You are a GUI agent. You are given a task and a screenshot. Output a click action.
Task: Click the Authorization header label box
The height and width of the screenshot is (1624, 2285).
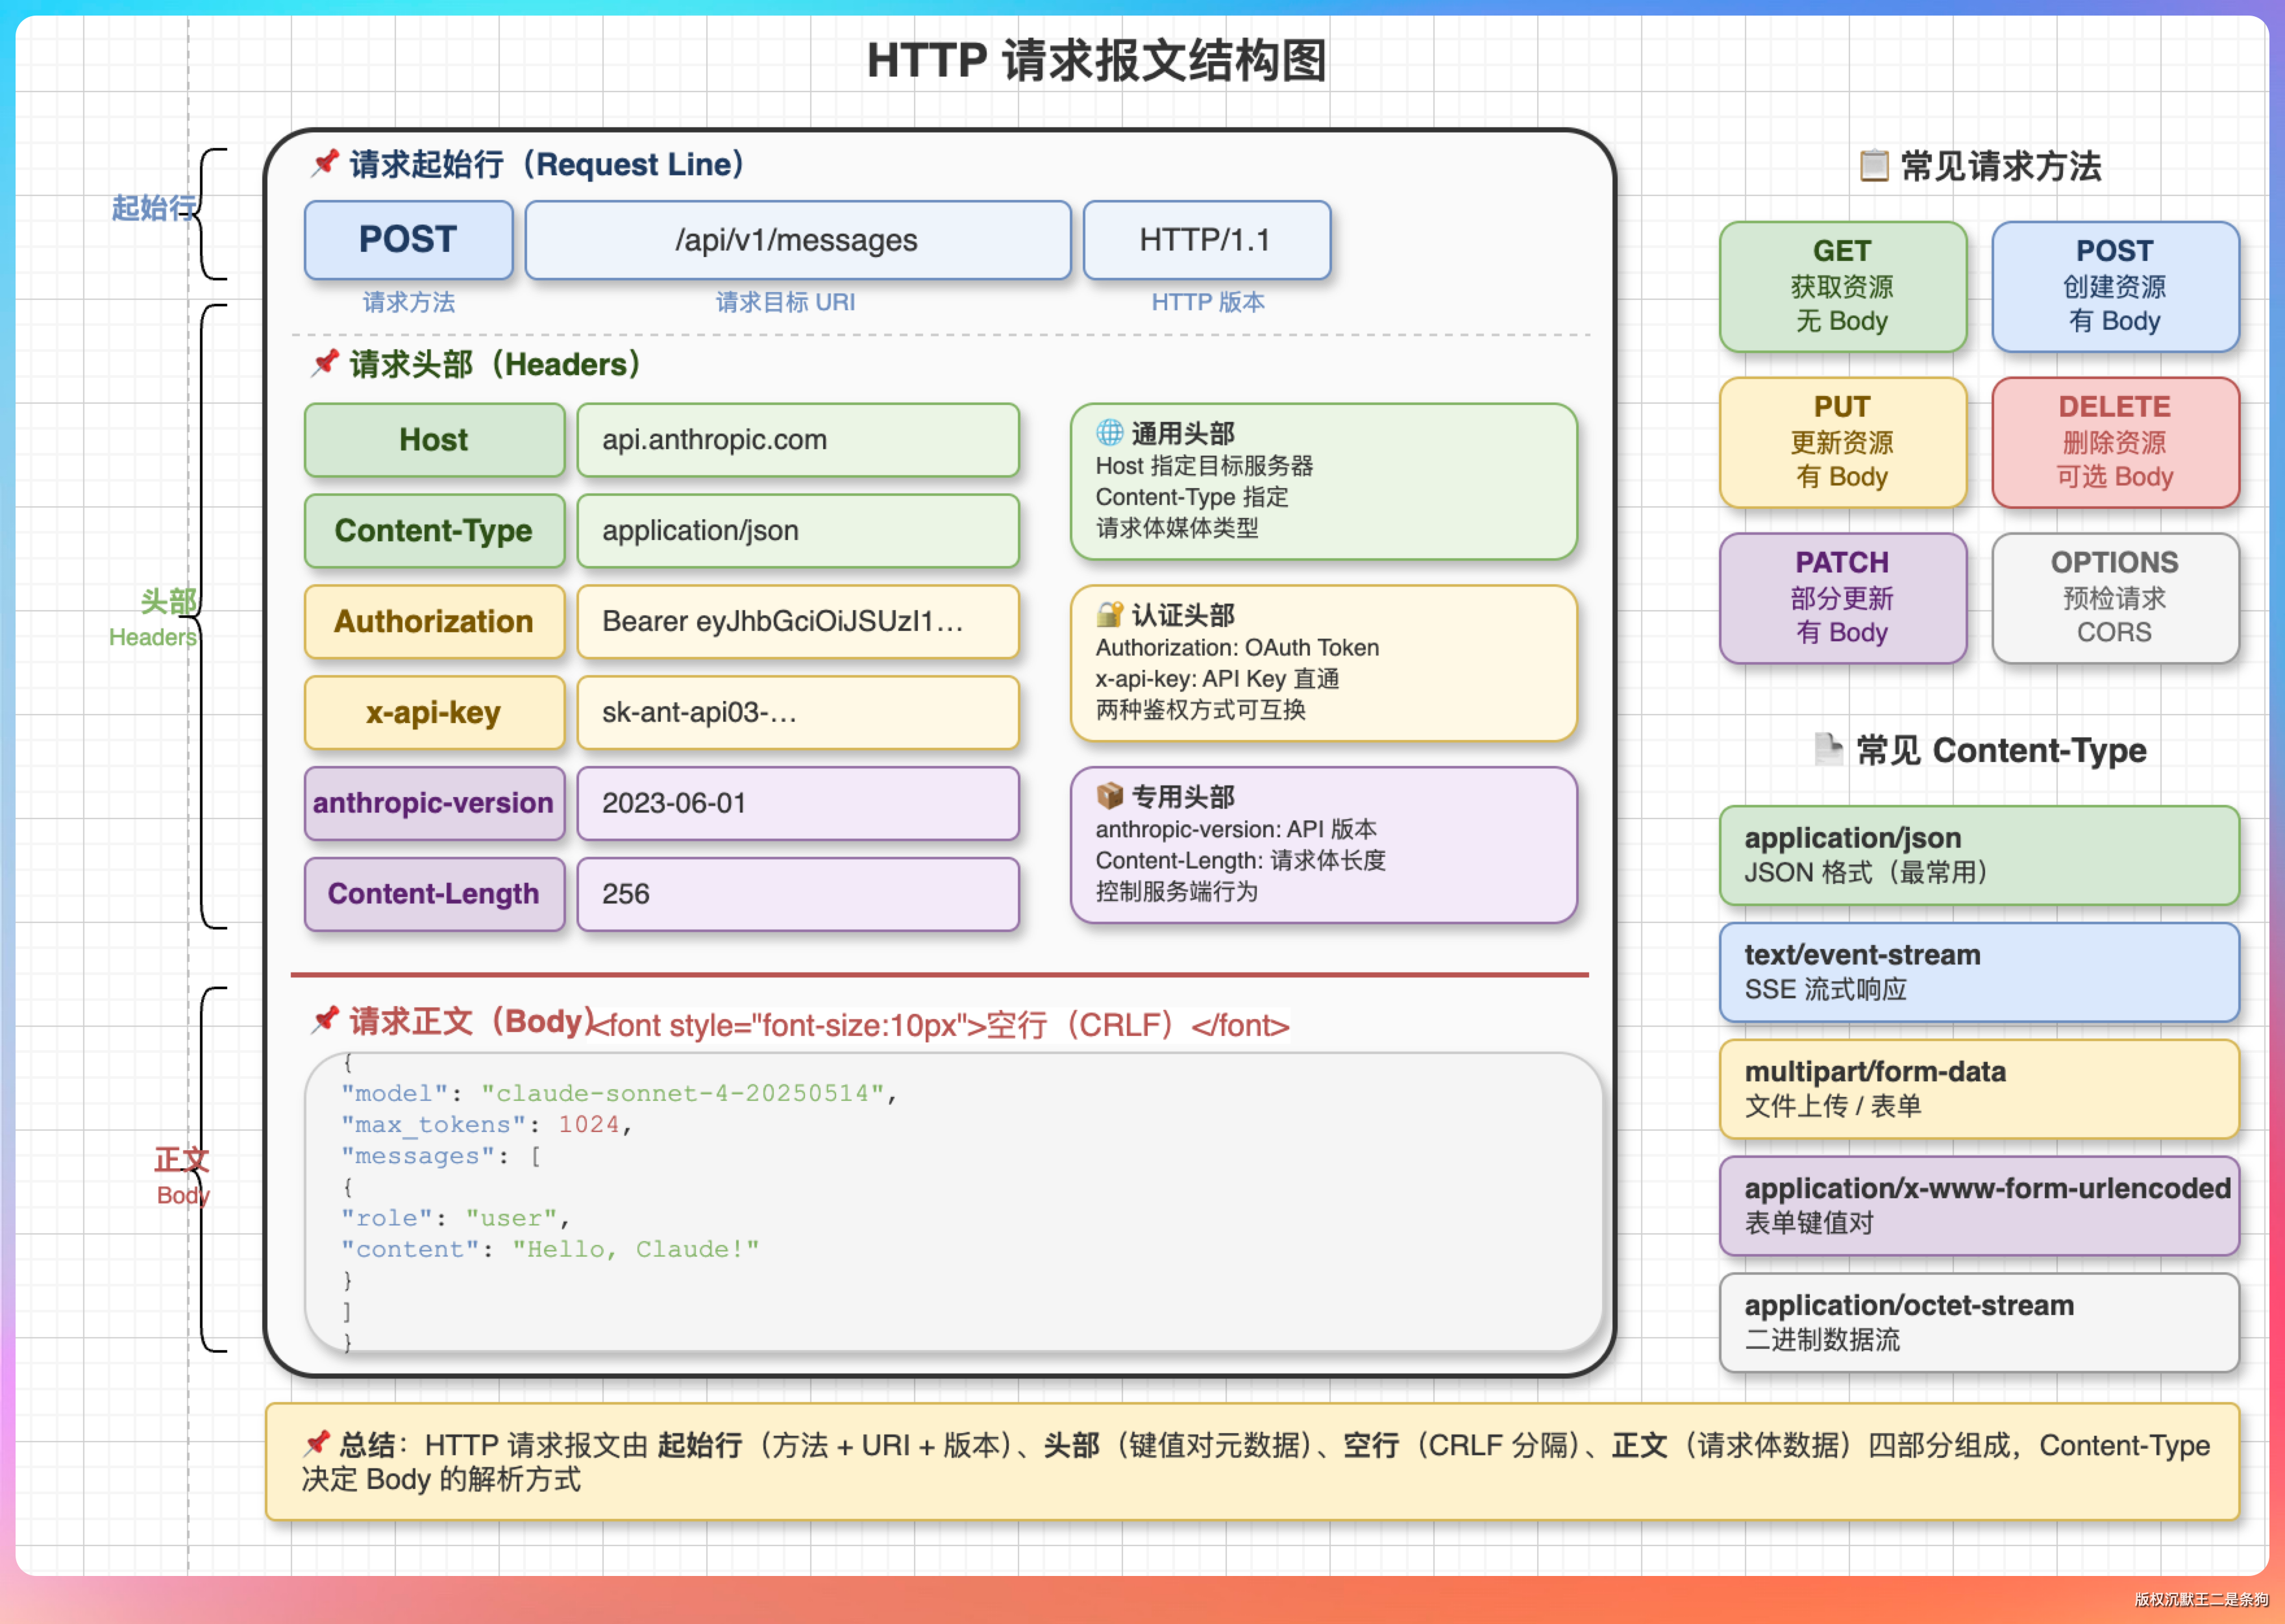click(x=434, y=622)
